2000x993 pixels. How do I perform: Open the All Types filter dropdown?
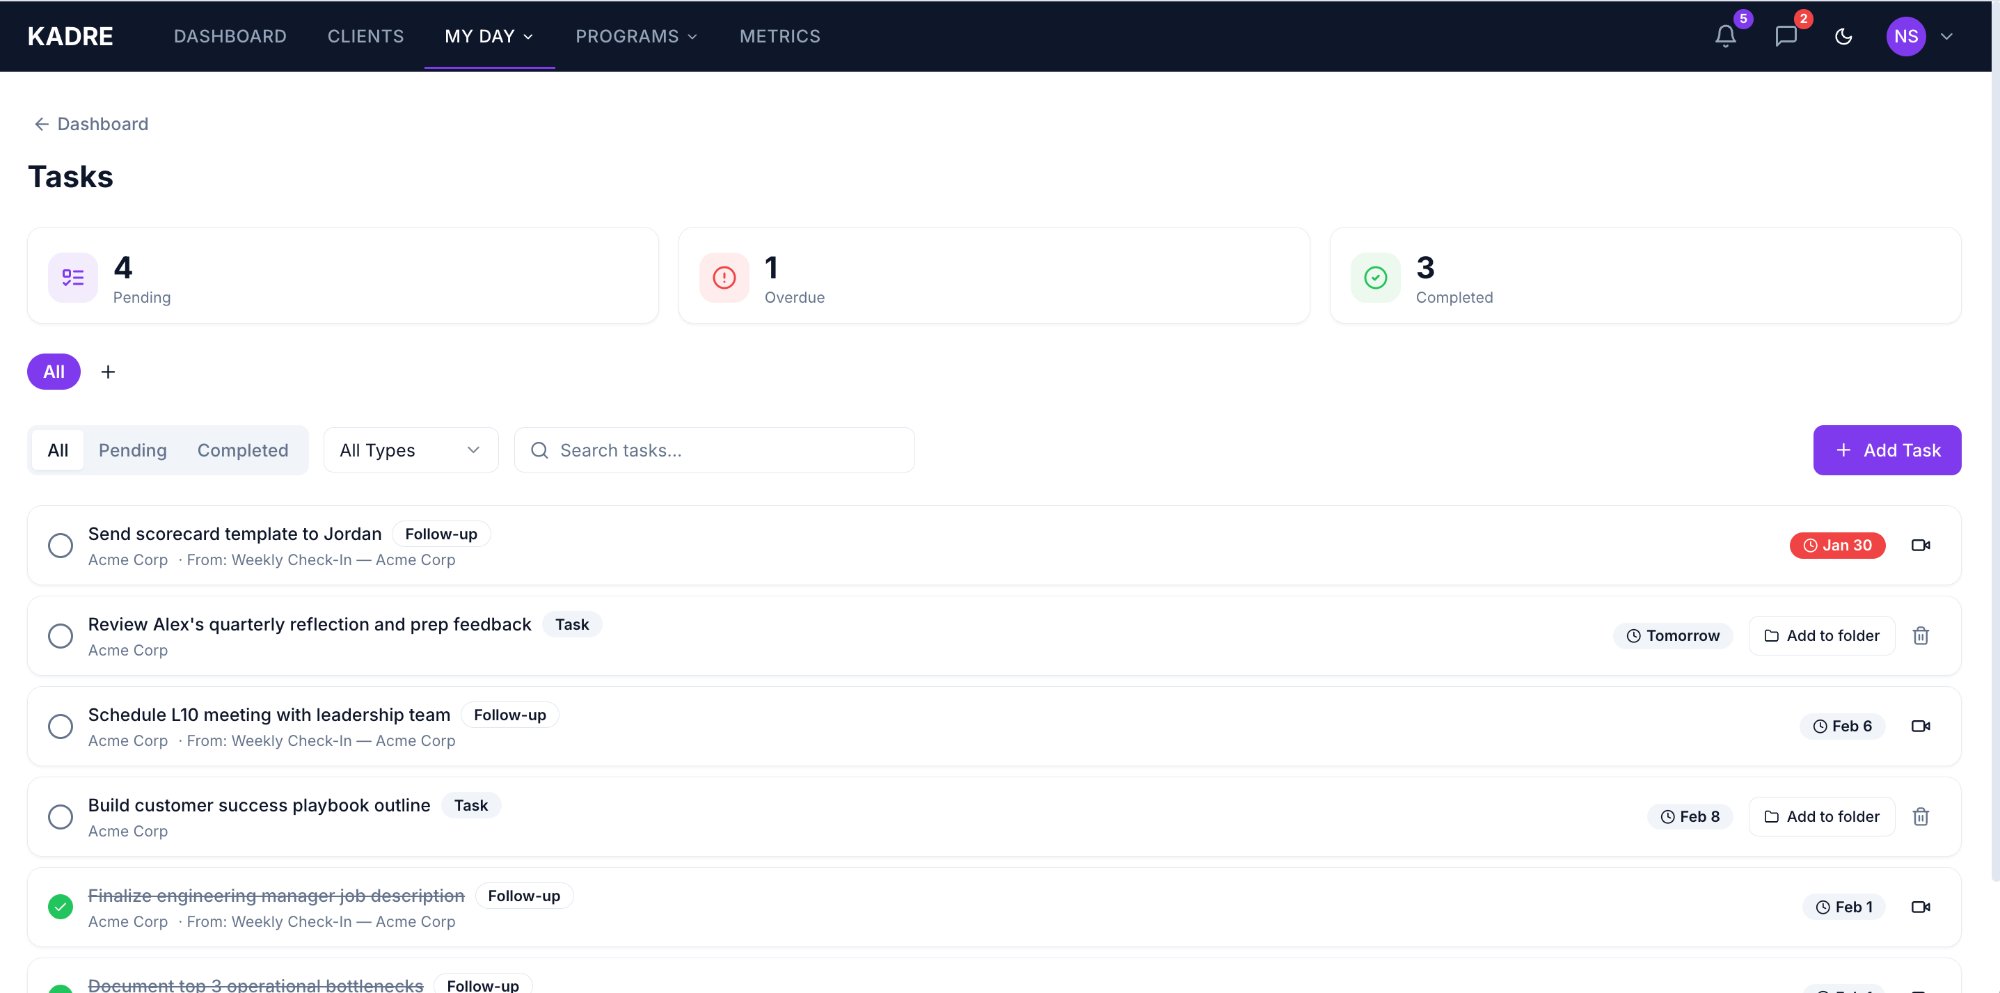pos(410,450)
